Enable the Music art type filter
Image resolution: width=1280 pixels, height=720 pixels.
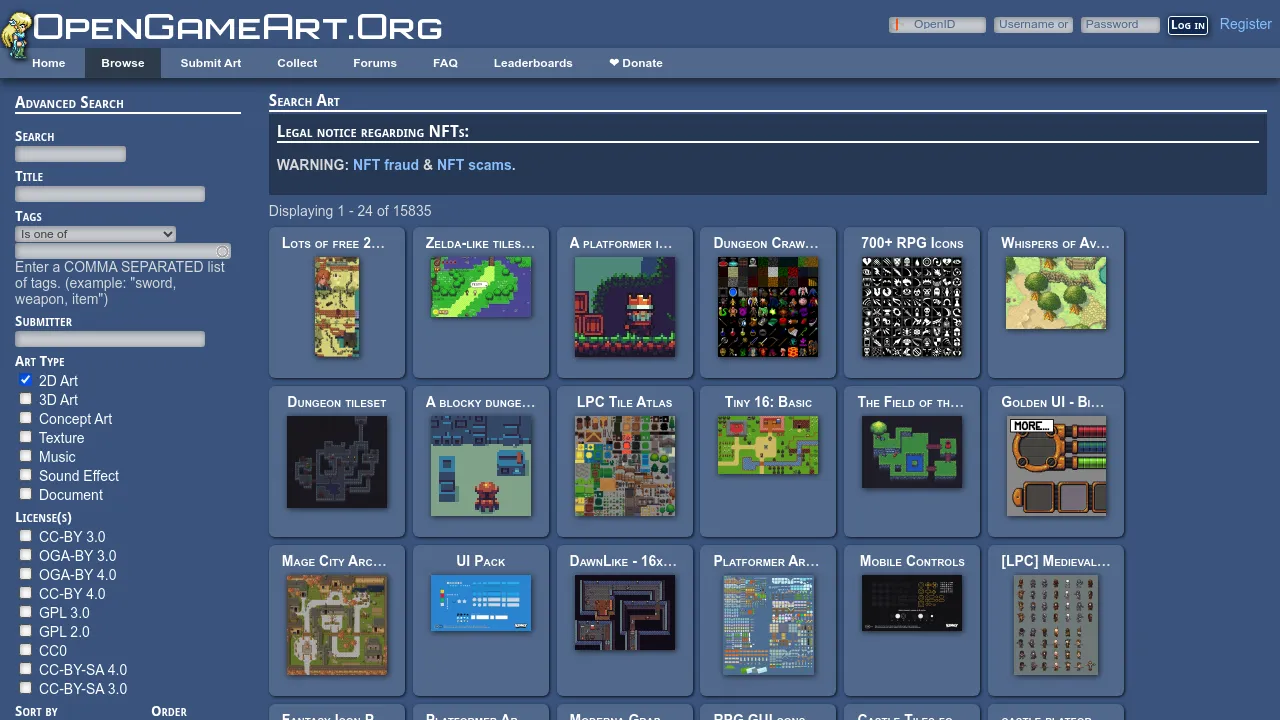point(25,456)
